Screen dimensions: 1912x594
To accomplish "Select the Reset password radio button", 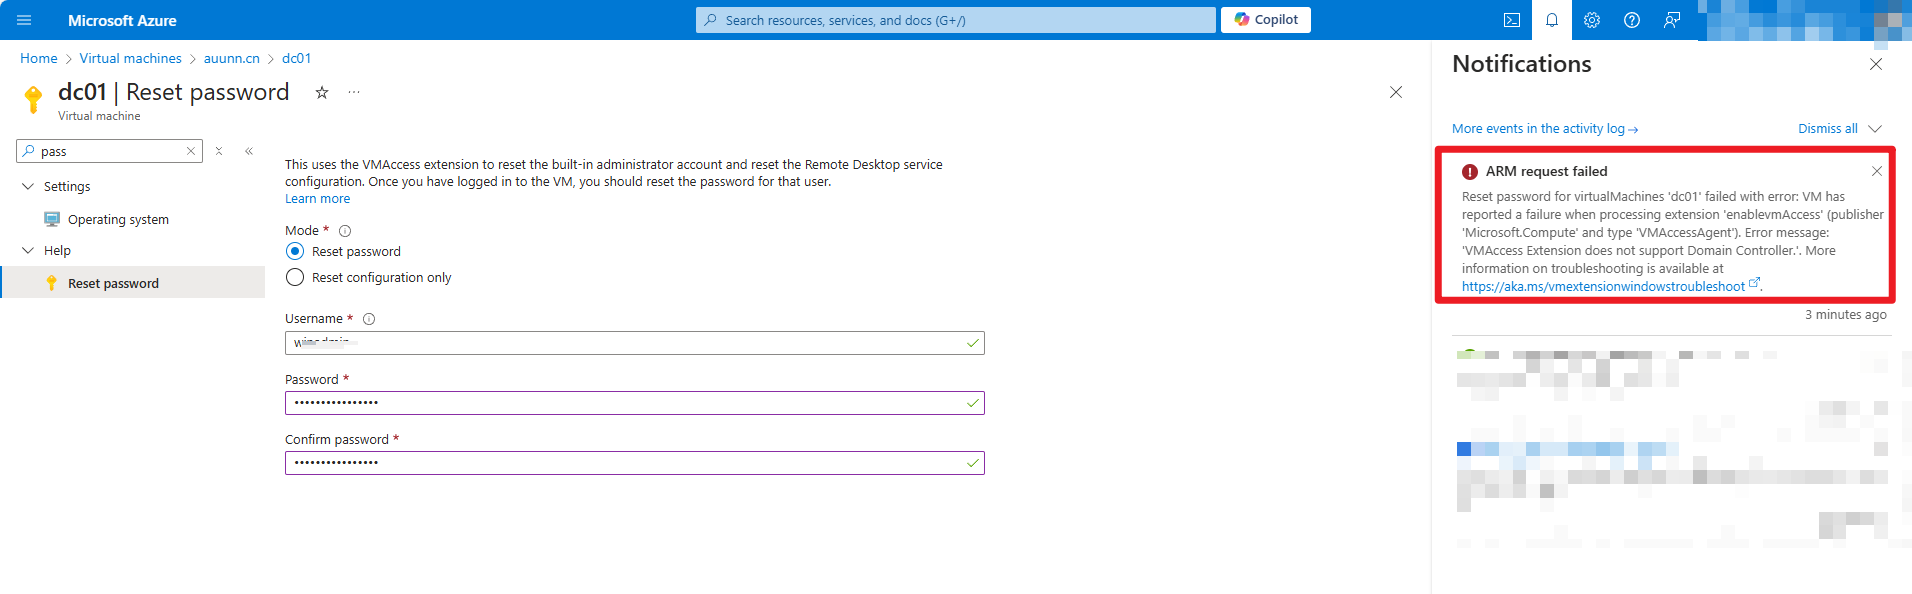I will point(295,251).
